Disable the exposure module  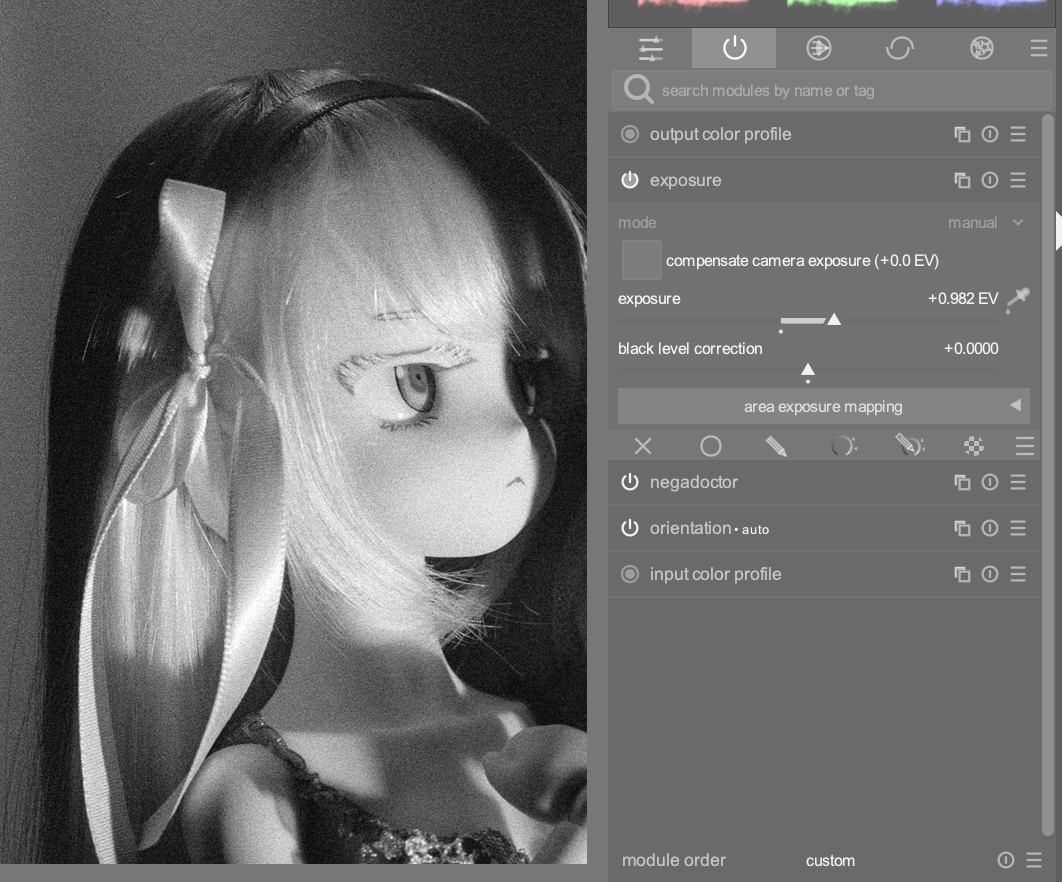[x=630, y=180]
